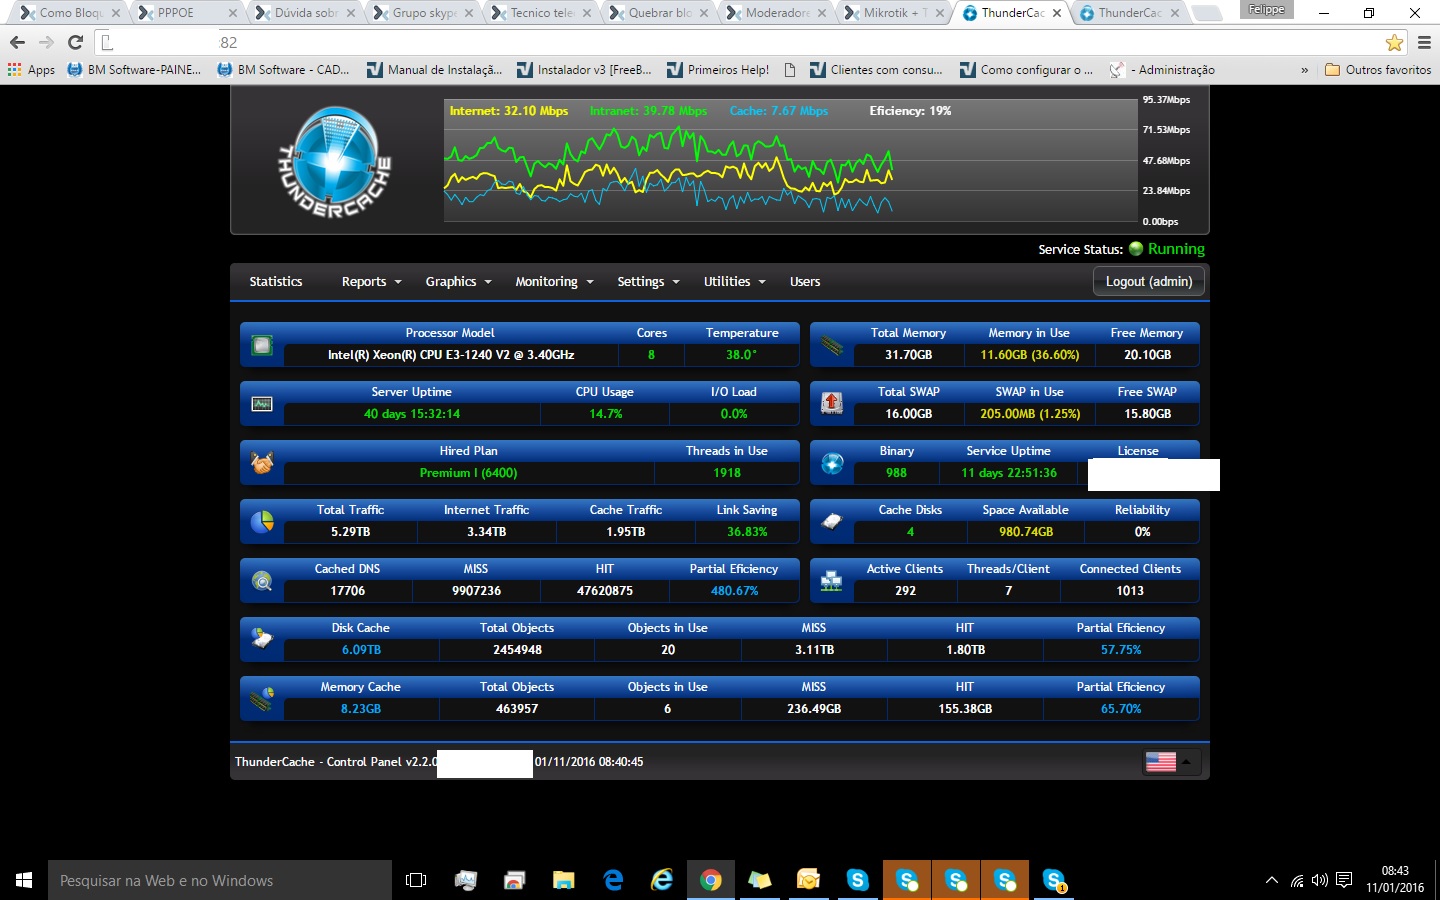Open the Outros favoritos bookmarks folder
The image size is (1440, 900).
pyautogui.click(x=1377, y=70)
